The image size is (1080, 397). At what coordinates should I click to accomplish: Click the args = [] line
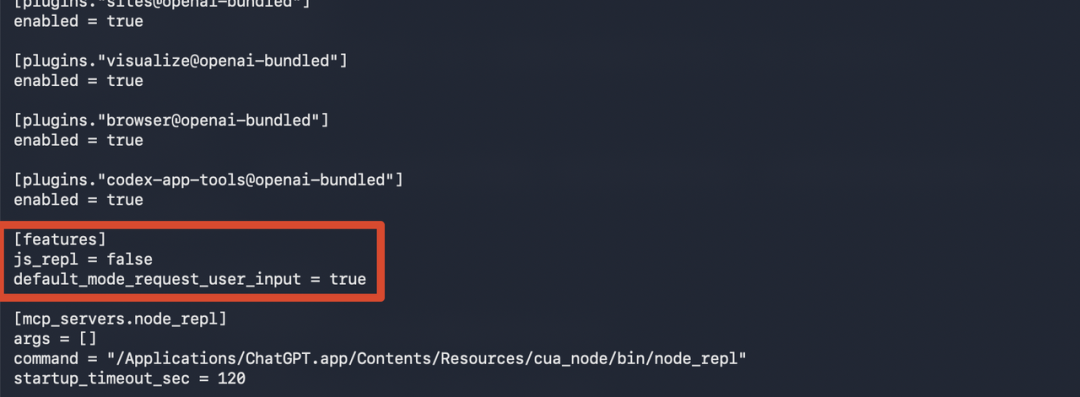[x=55, y=339]
